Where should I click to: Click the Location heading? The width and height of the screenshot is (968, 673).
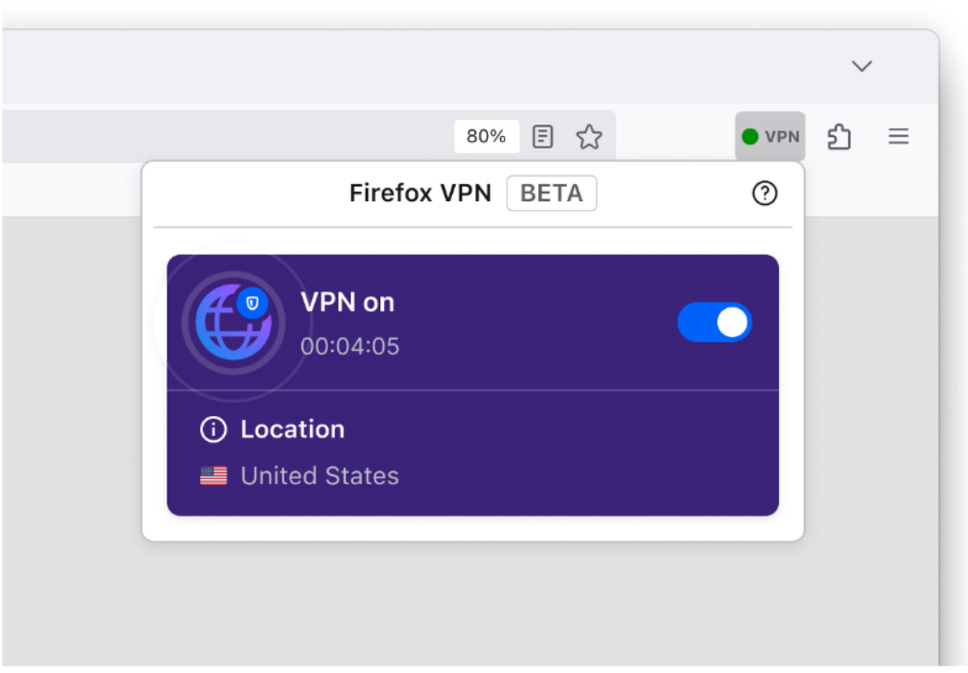[x=292, y=430]
